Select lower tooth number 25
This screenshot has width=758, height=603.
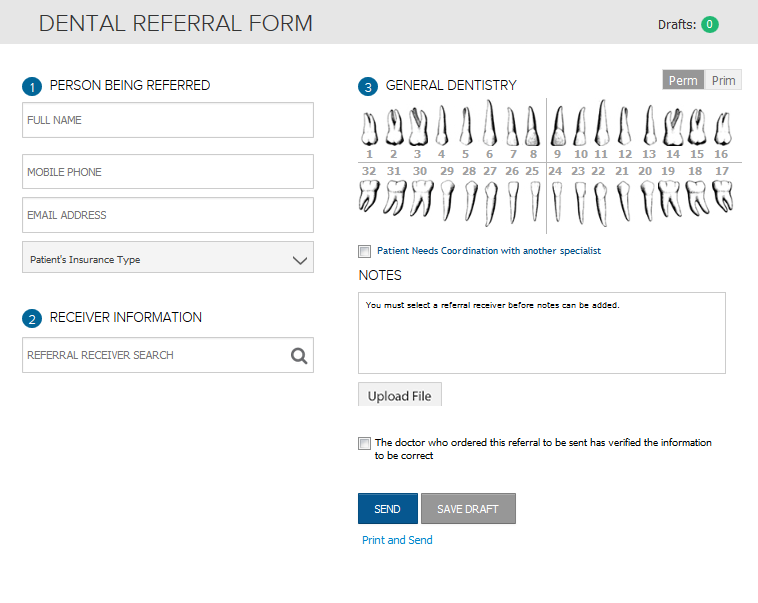click(534, 199)
